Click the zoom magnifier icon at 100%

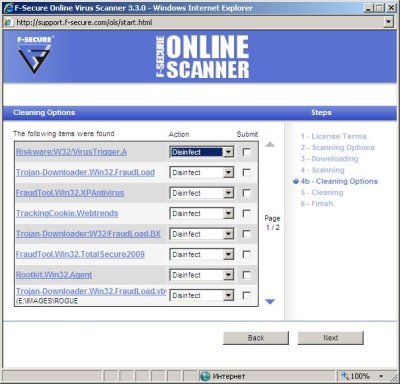pos(345,376)
